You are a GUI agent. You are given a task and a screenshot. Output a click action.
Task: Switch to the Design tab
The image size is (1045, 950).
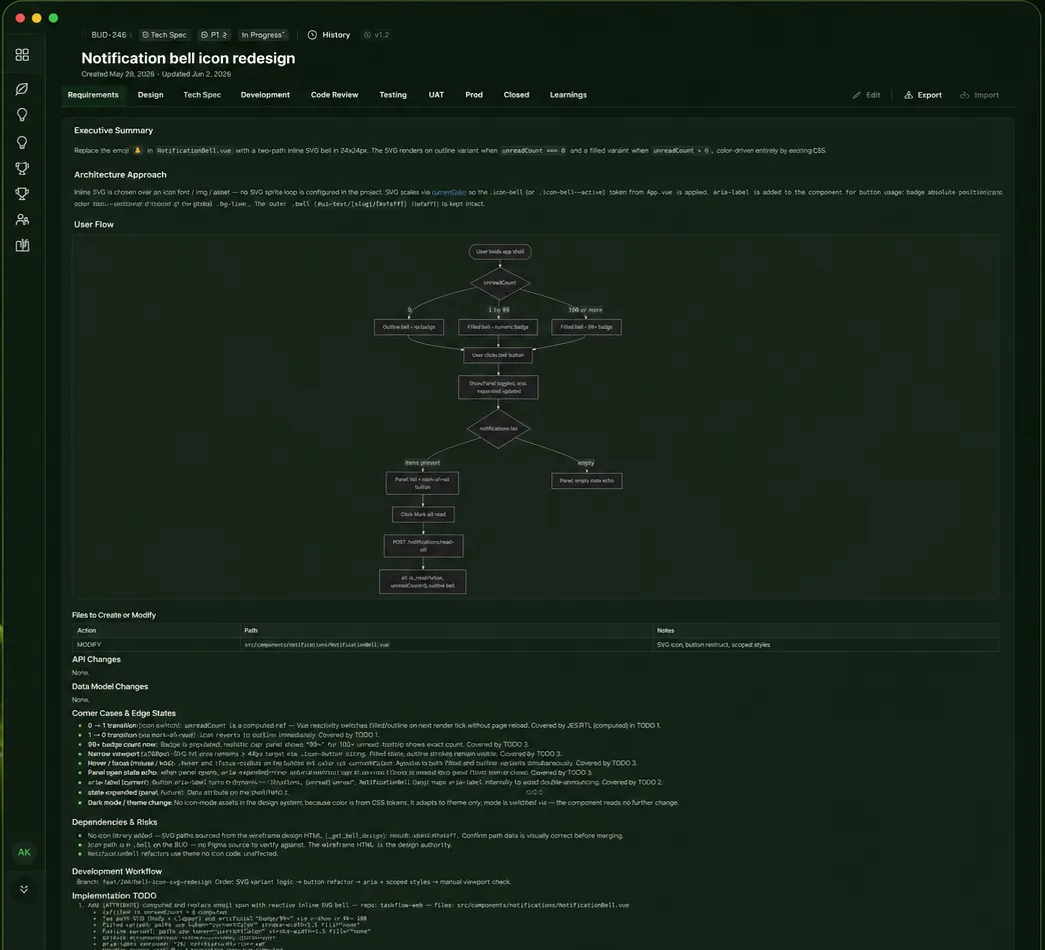pos(151,95)
